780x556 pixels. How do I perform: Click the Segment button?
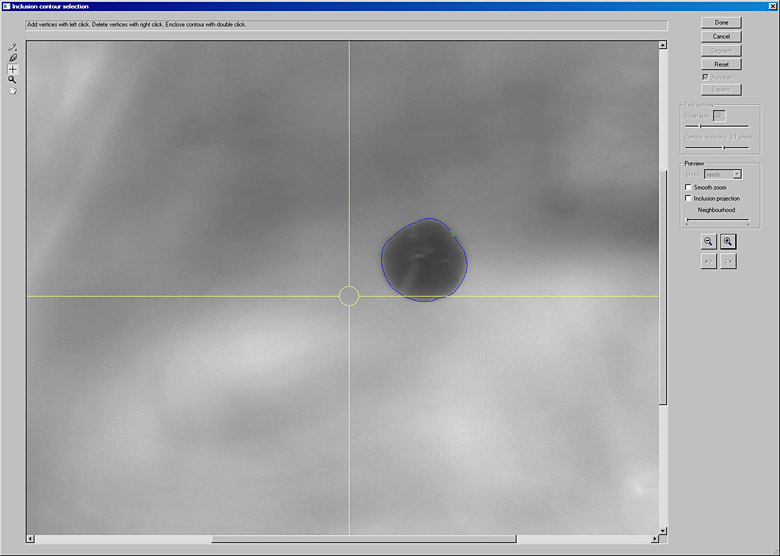pos(721,50)
